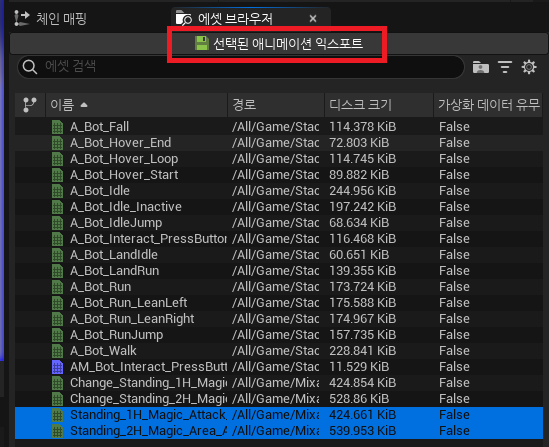Select the A_Bot_Idle_Inactive animation
549x447 pixels.
[279, 207]
